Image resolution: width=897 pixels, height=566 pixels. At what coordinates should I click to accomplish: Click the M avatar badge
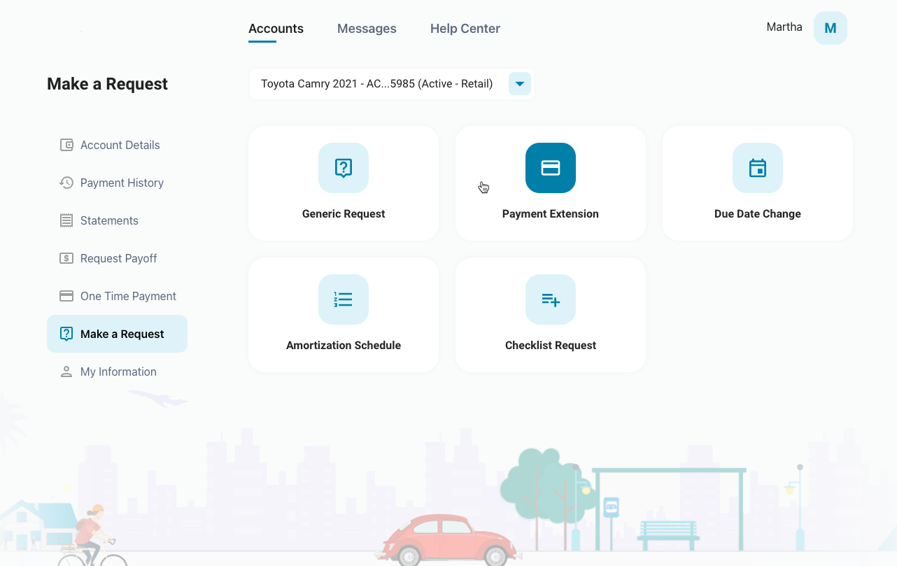point(830,28)
